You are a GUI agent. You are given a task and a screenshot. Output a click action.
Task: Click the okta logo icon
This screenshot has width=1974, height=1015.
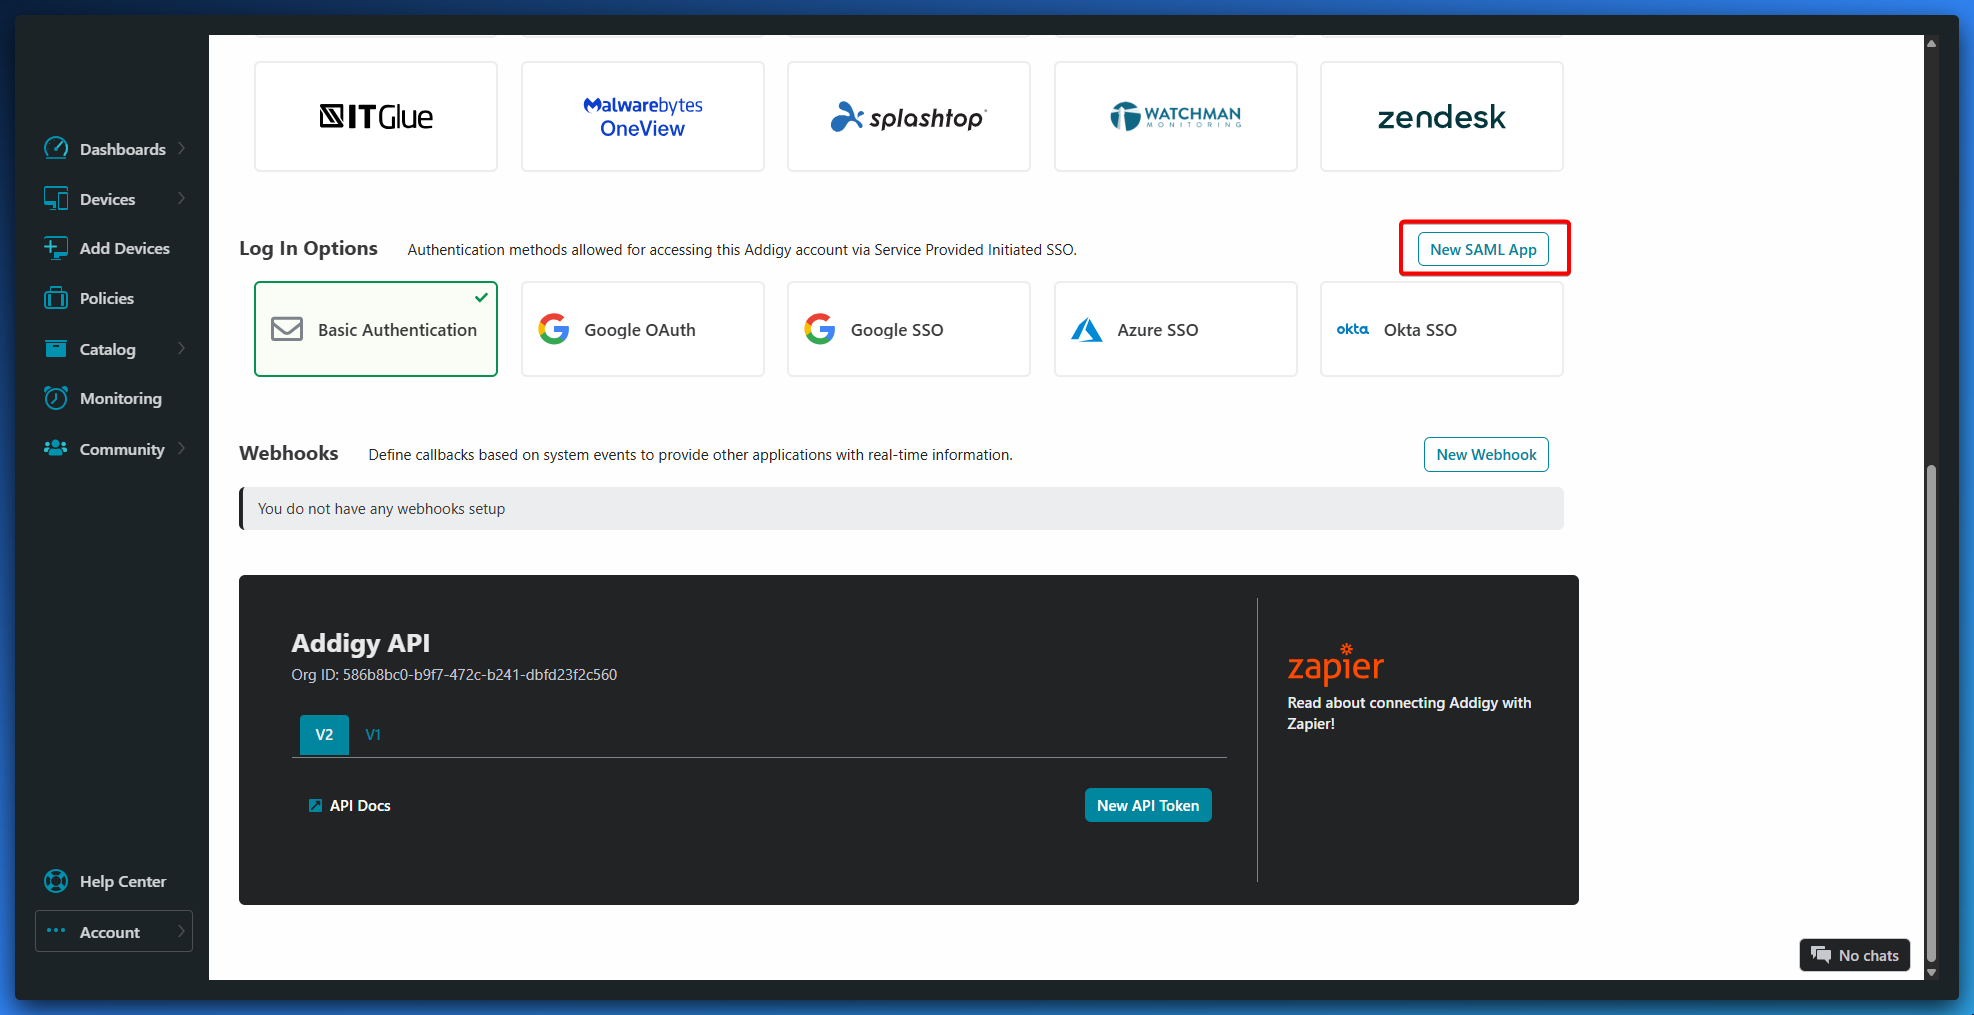coord(1353,329)
